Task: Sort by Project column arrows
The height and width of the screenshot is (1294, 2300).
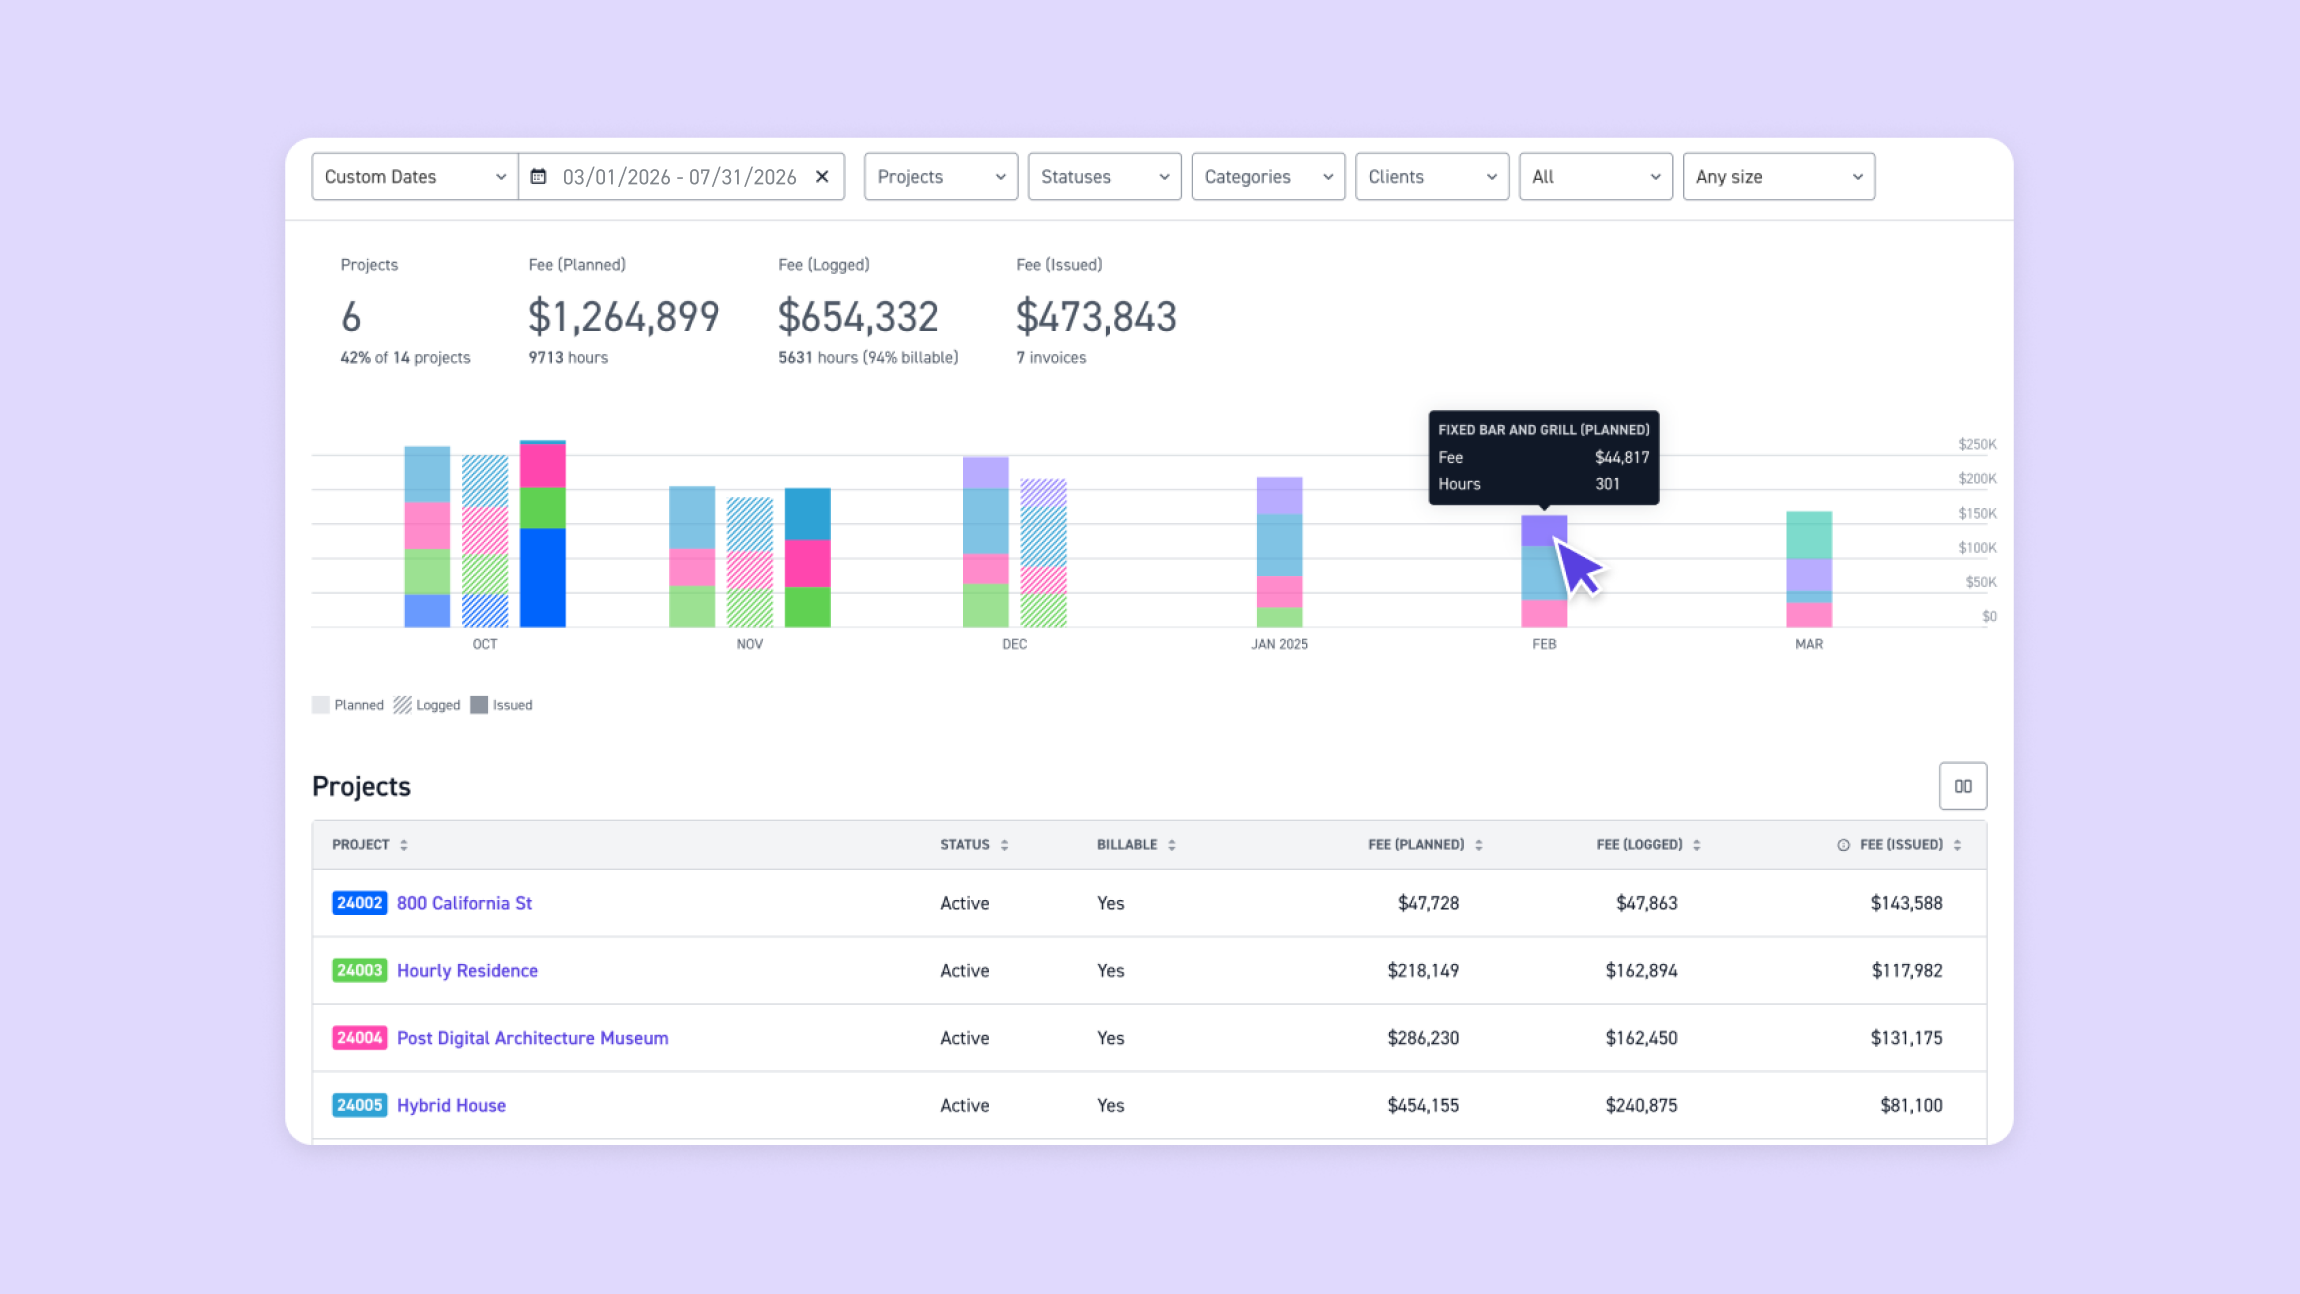Action: (x=404, y=845)
